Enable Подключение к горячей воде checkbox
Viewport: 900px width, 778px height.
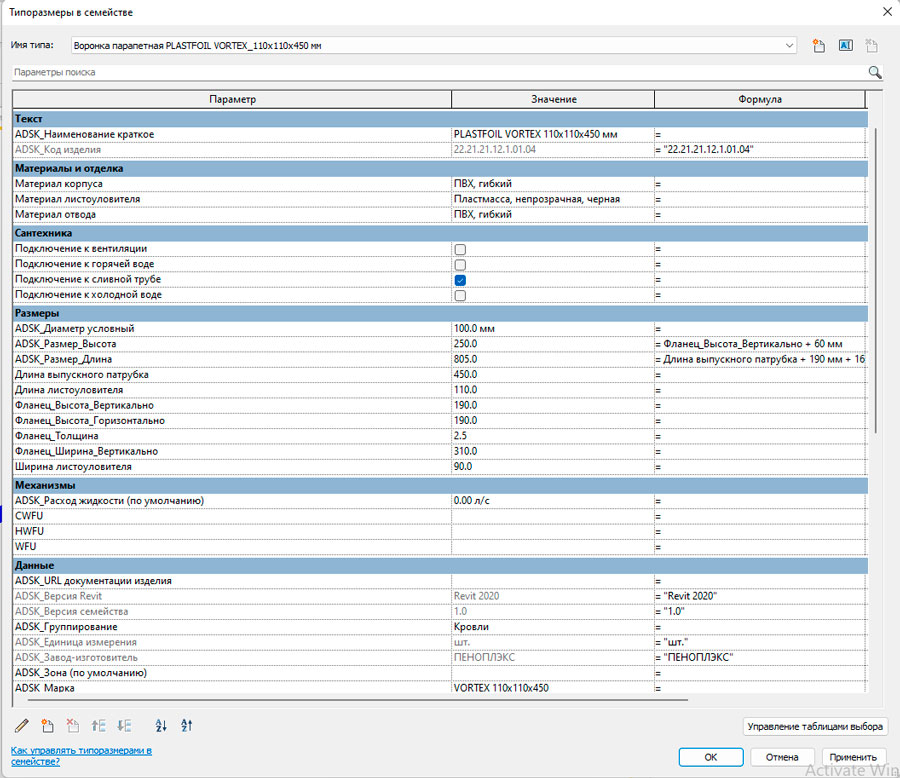(x=460, y=265)
